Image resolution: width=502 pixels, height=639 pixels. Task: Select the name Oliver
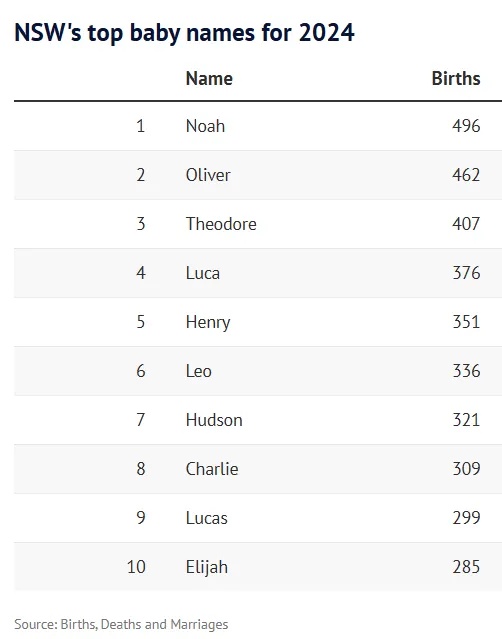[208, 175]
